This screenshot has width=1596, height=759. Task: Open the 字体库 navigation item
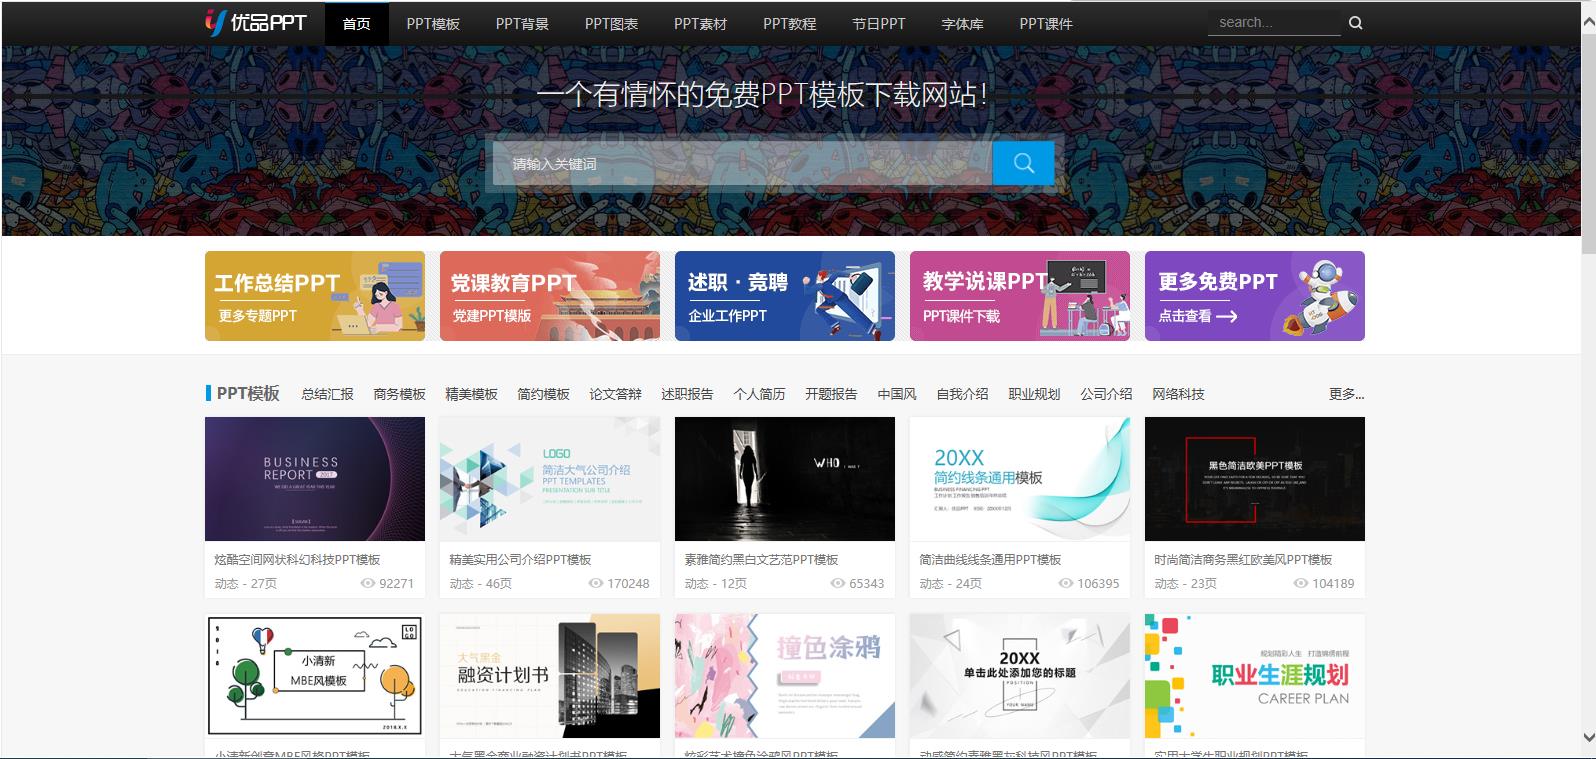962,24
